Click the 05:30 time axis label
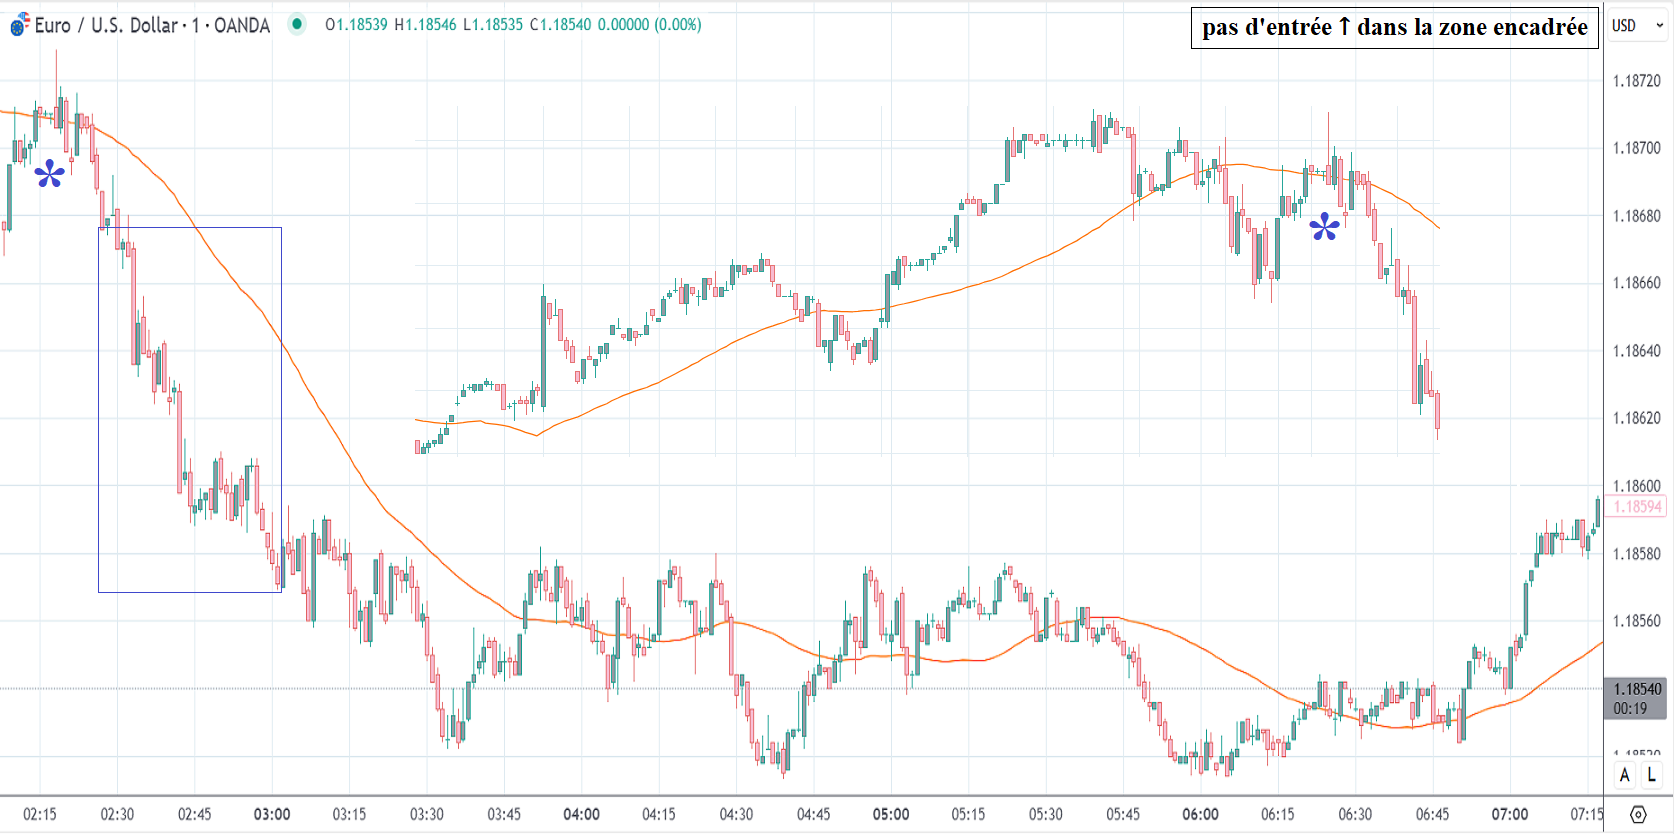 1046,814
